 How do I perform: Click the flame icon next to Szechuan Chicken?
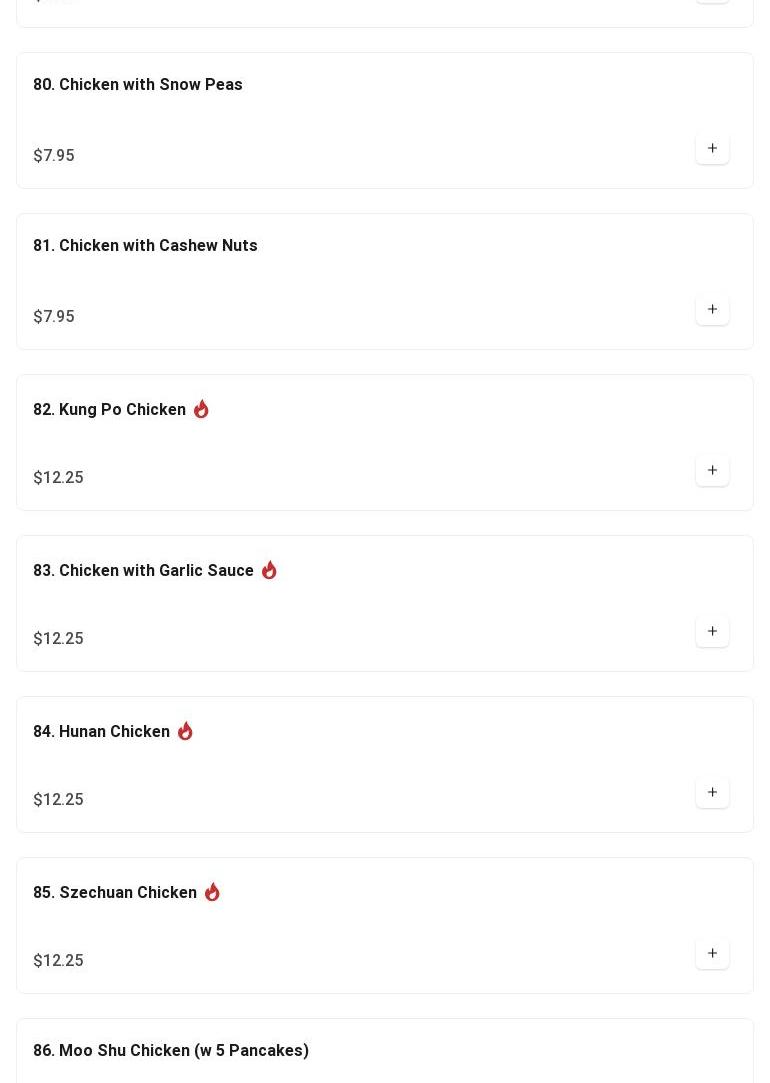click(x=212, y=892)
